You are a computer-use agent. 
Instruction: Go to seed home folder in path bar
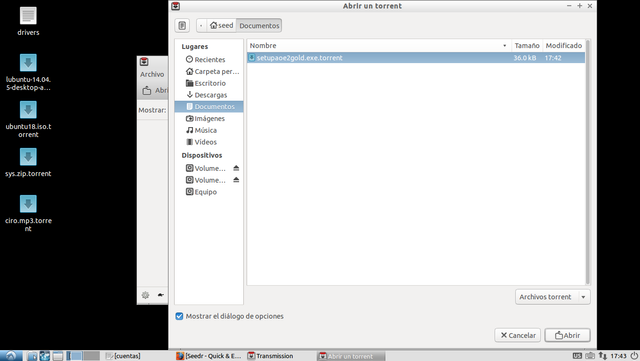pos(221,25)
